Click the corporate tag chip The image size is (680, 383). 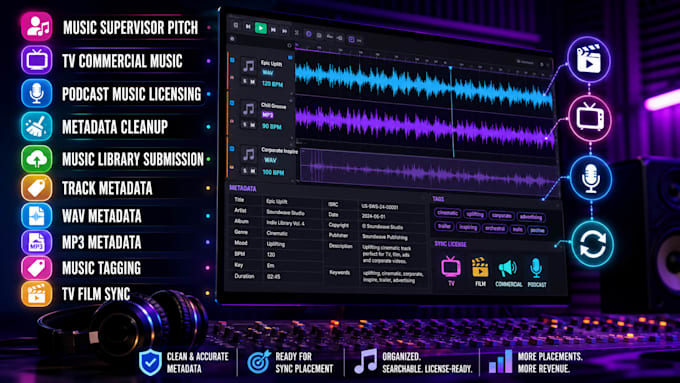click(501, 215)
